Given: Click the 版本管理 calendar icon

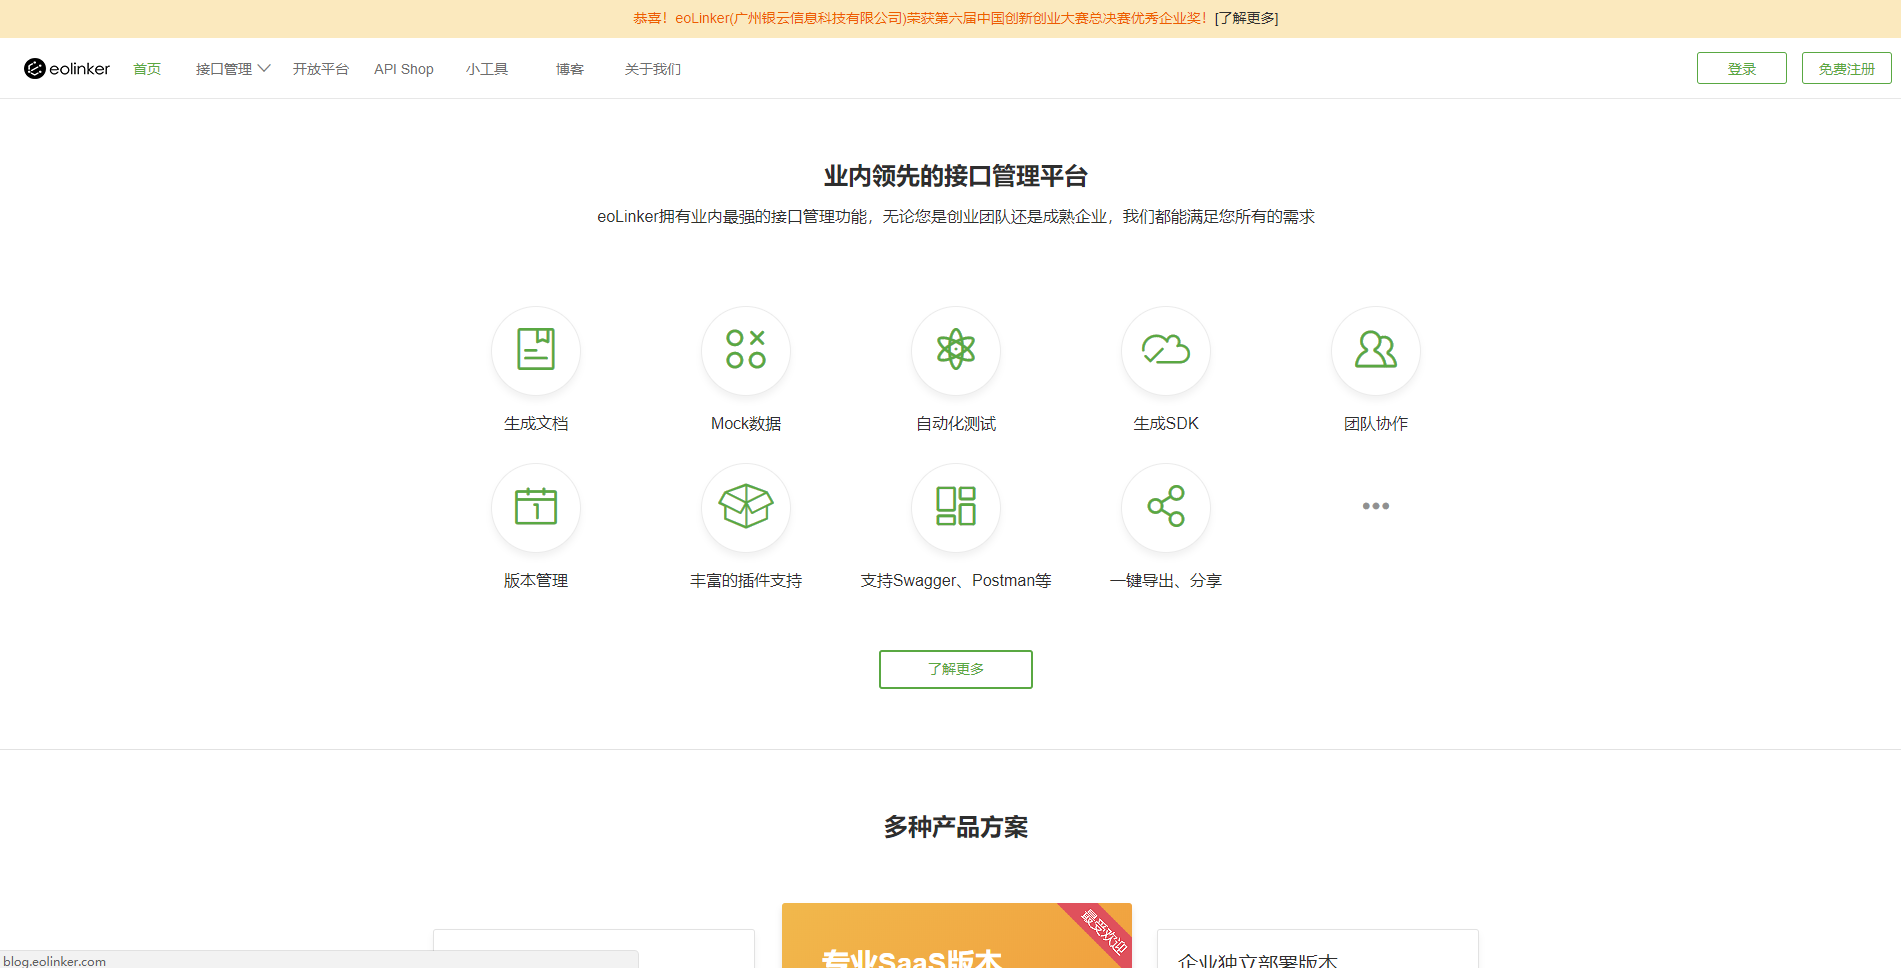Looking at the screenshot, I should point(536,507).
